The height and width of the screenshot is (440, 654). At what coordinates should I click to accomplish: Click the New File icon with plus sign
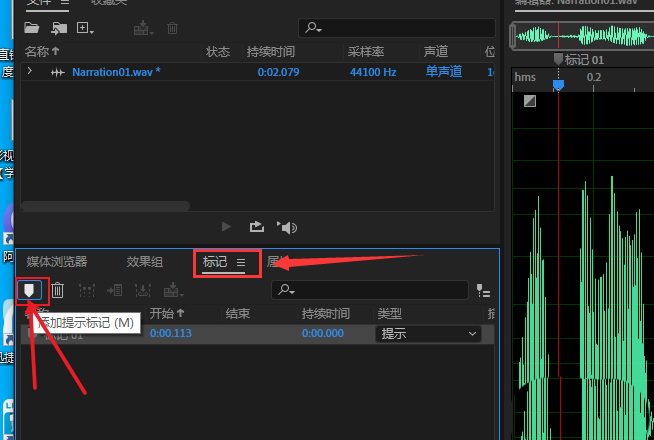(x=85, y=28)
